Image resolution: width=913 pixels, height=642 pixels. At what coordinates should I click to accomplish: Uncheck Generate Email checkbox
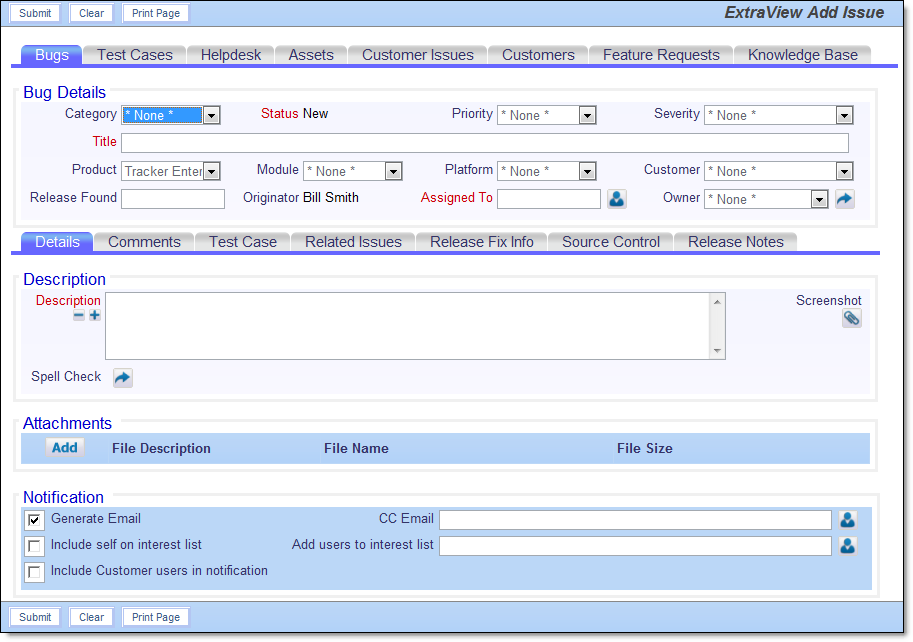click(x=34, y=520)
